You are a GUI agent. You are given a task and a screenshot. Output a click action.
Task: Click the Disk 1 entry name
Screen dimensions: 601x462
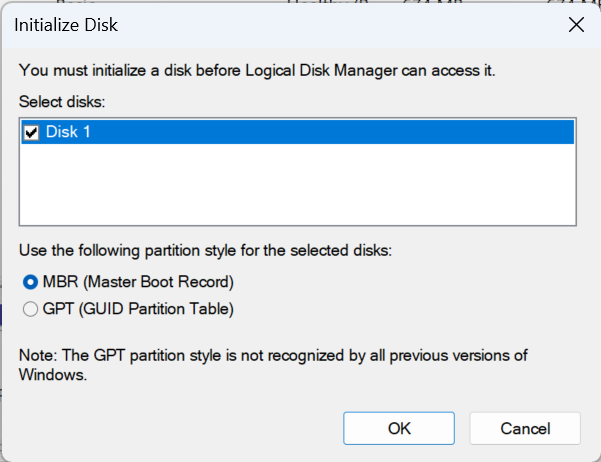(x=68, y=132)
